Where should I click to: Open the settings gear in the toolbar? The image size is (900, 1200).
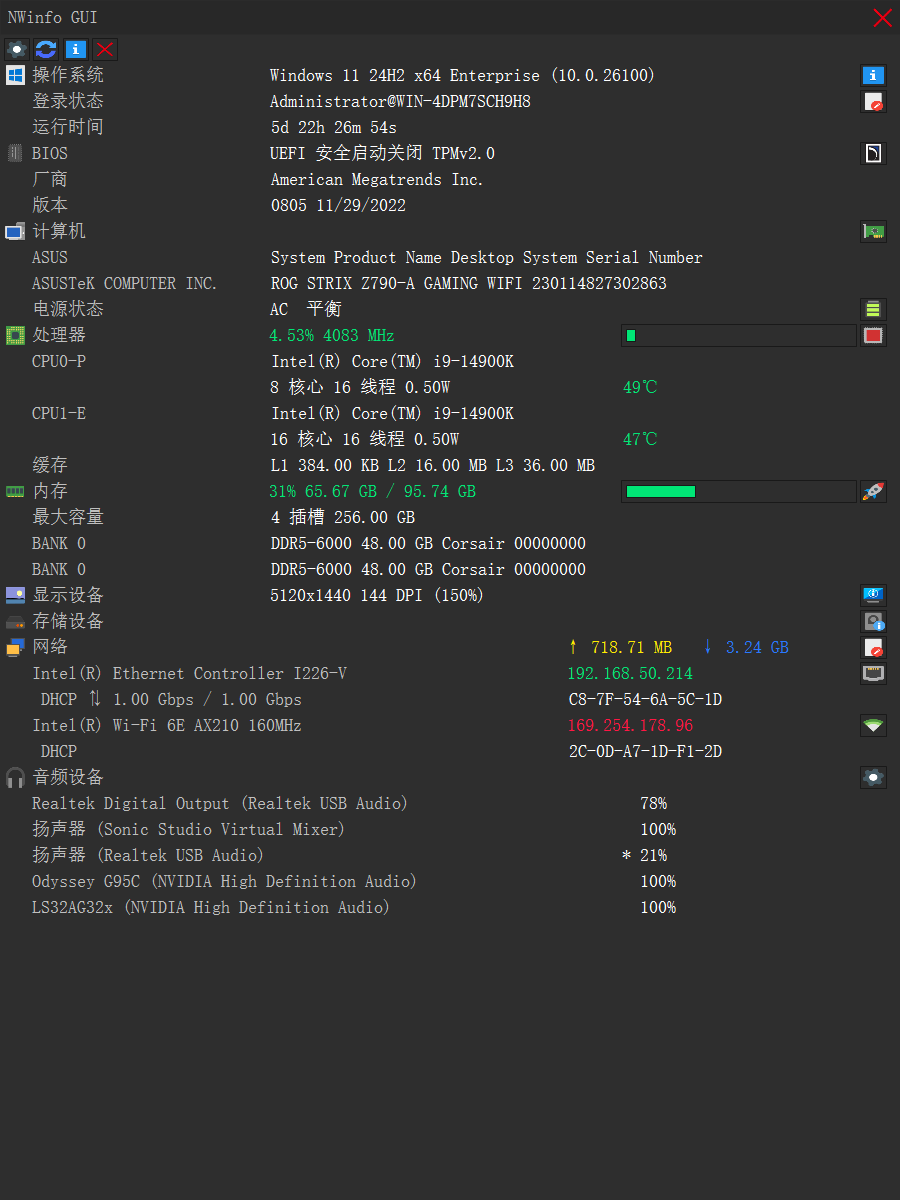tap(16, 49)
